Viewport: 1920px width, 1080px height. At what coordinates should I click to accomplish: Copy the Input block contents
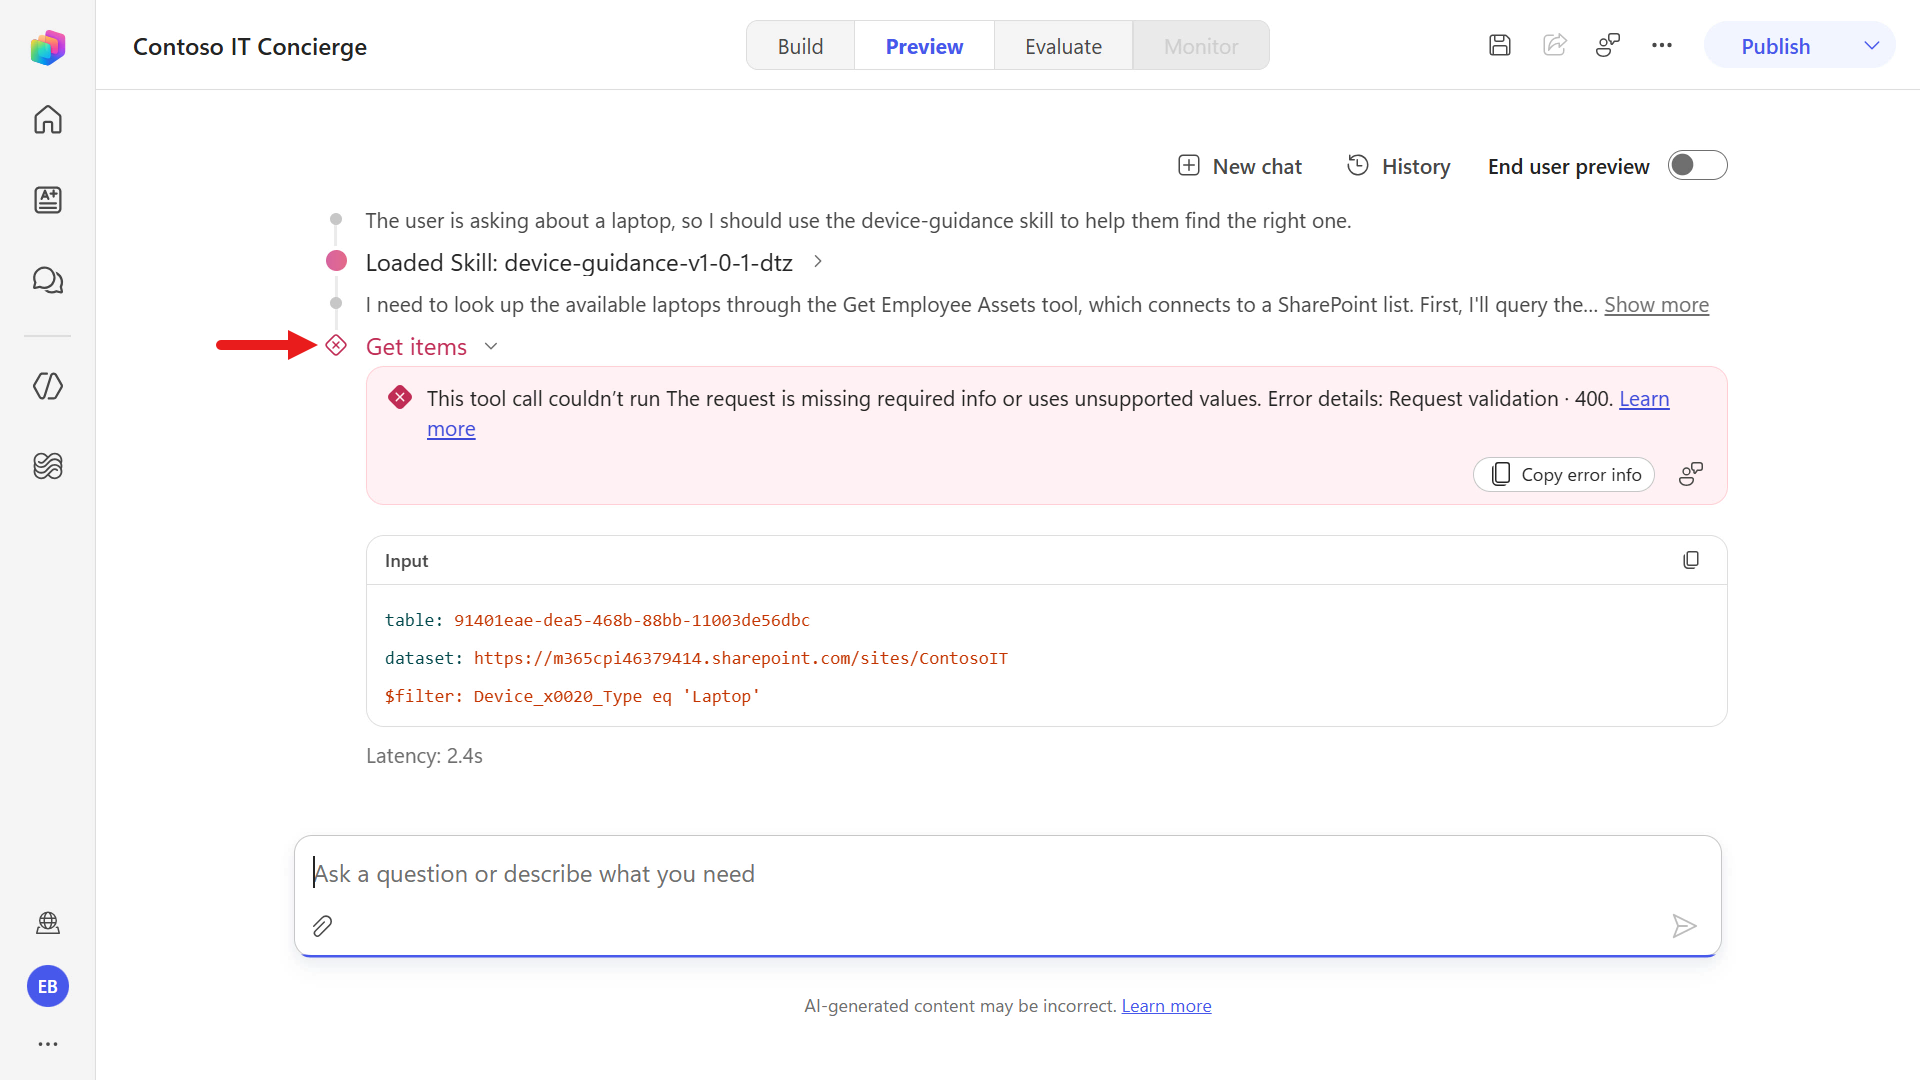click(x=1691, y=560)
